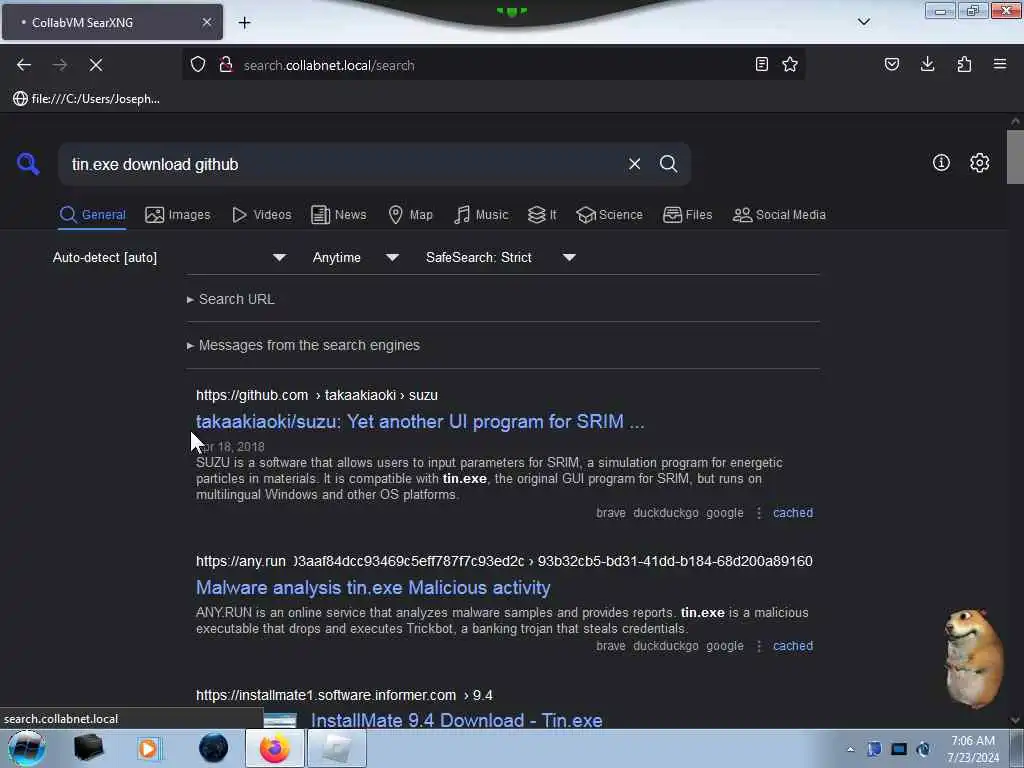Open cached version of suzu result
Image resolution: width=1024 pixels, height=768 pixels.
click(x=793, y=513)
